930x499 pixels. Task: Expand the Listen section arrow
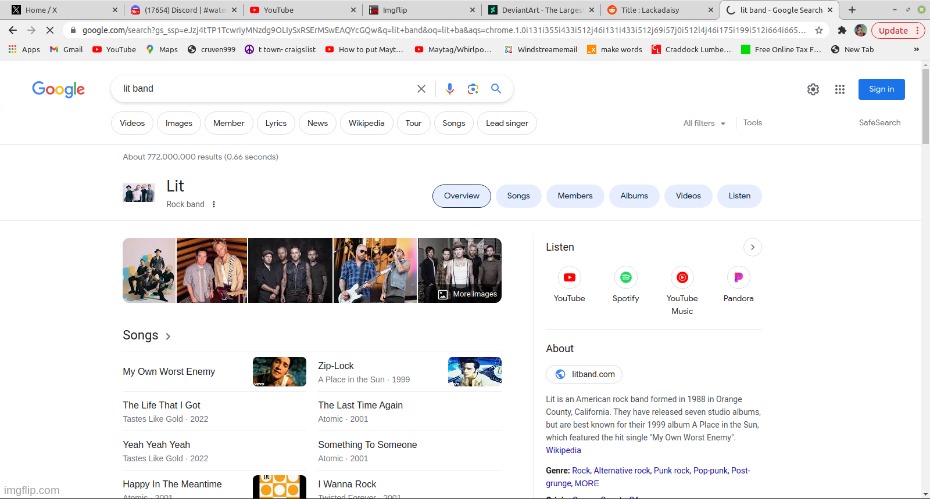(752, 247)
